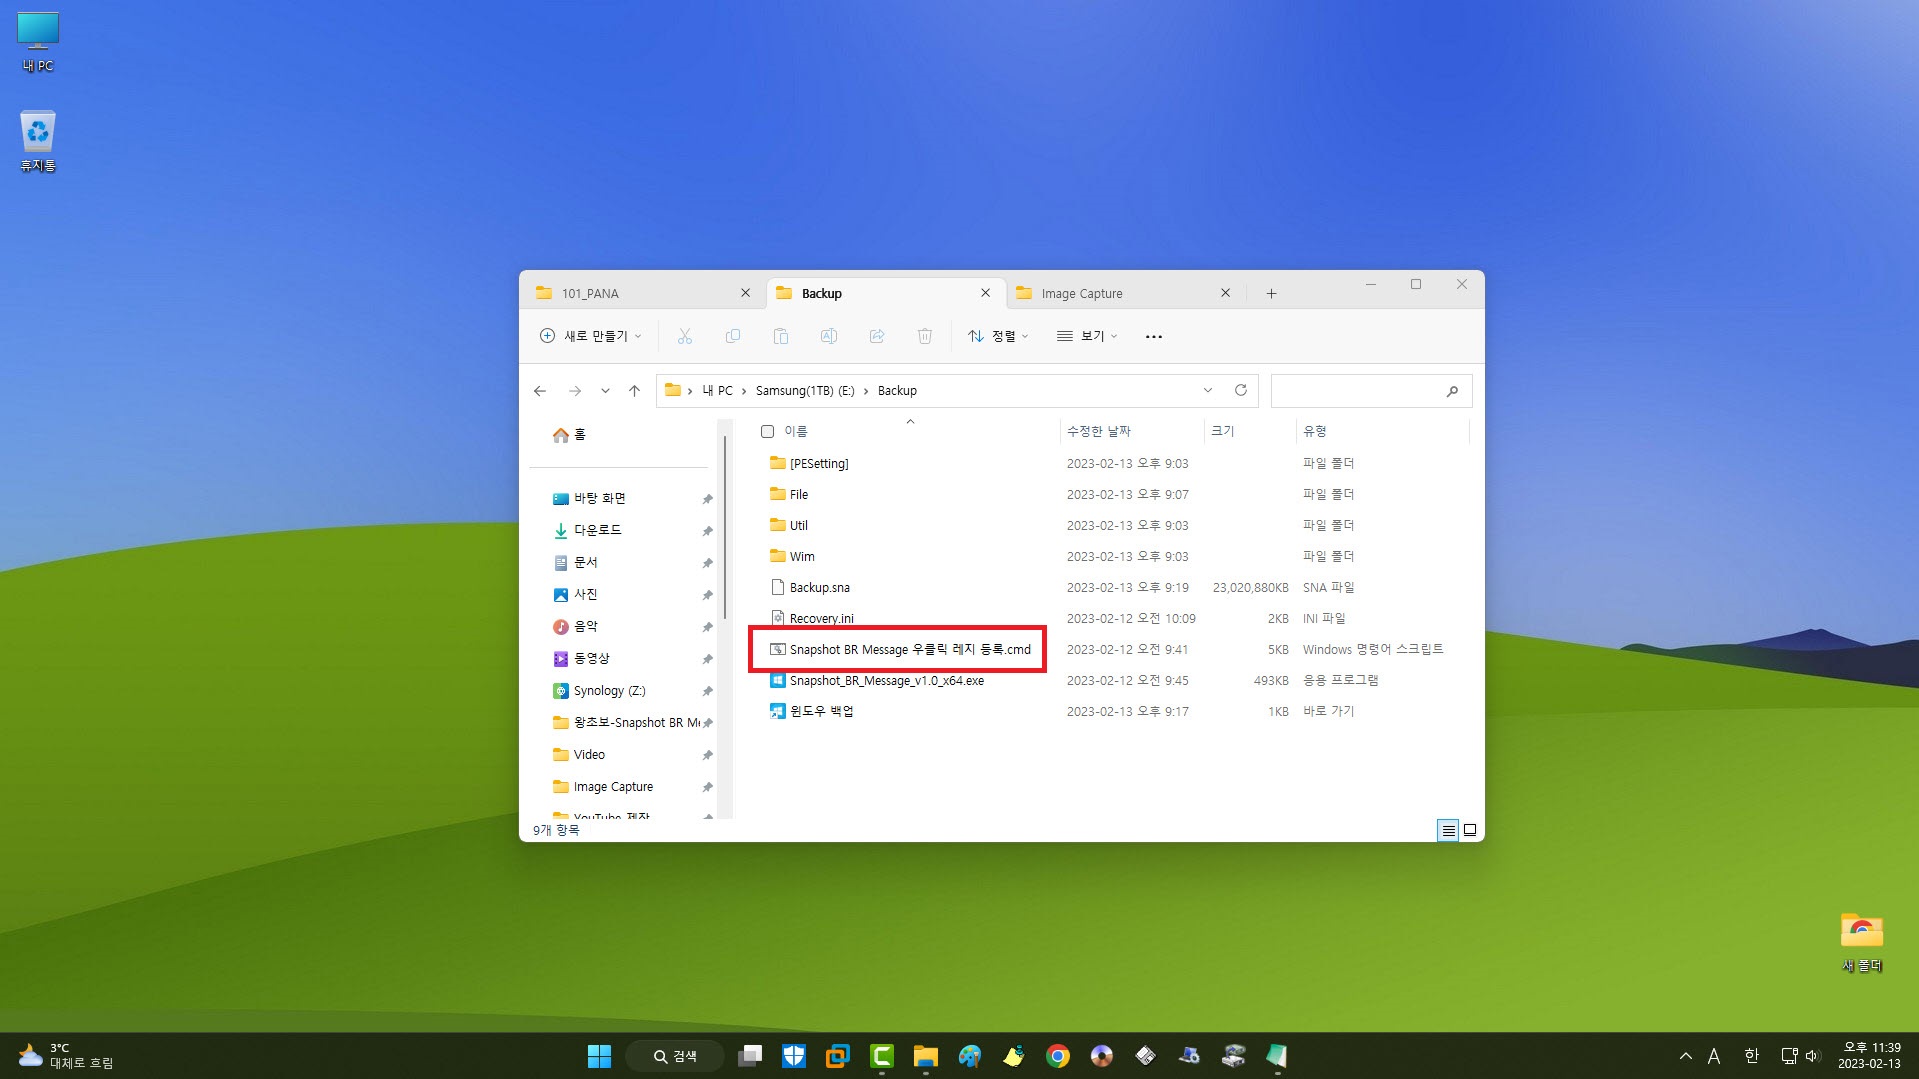Viewport: 1919px width, 1079px height.
Task: Click the Delete trash icon in toolbar
Action: [x=925, y=336]
